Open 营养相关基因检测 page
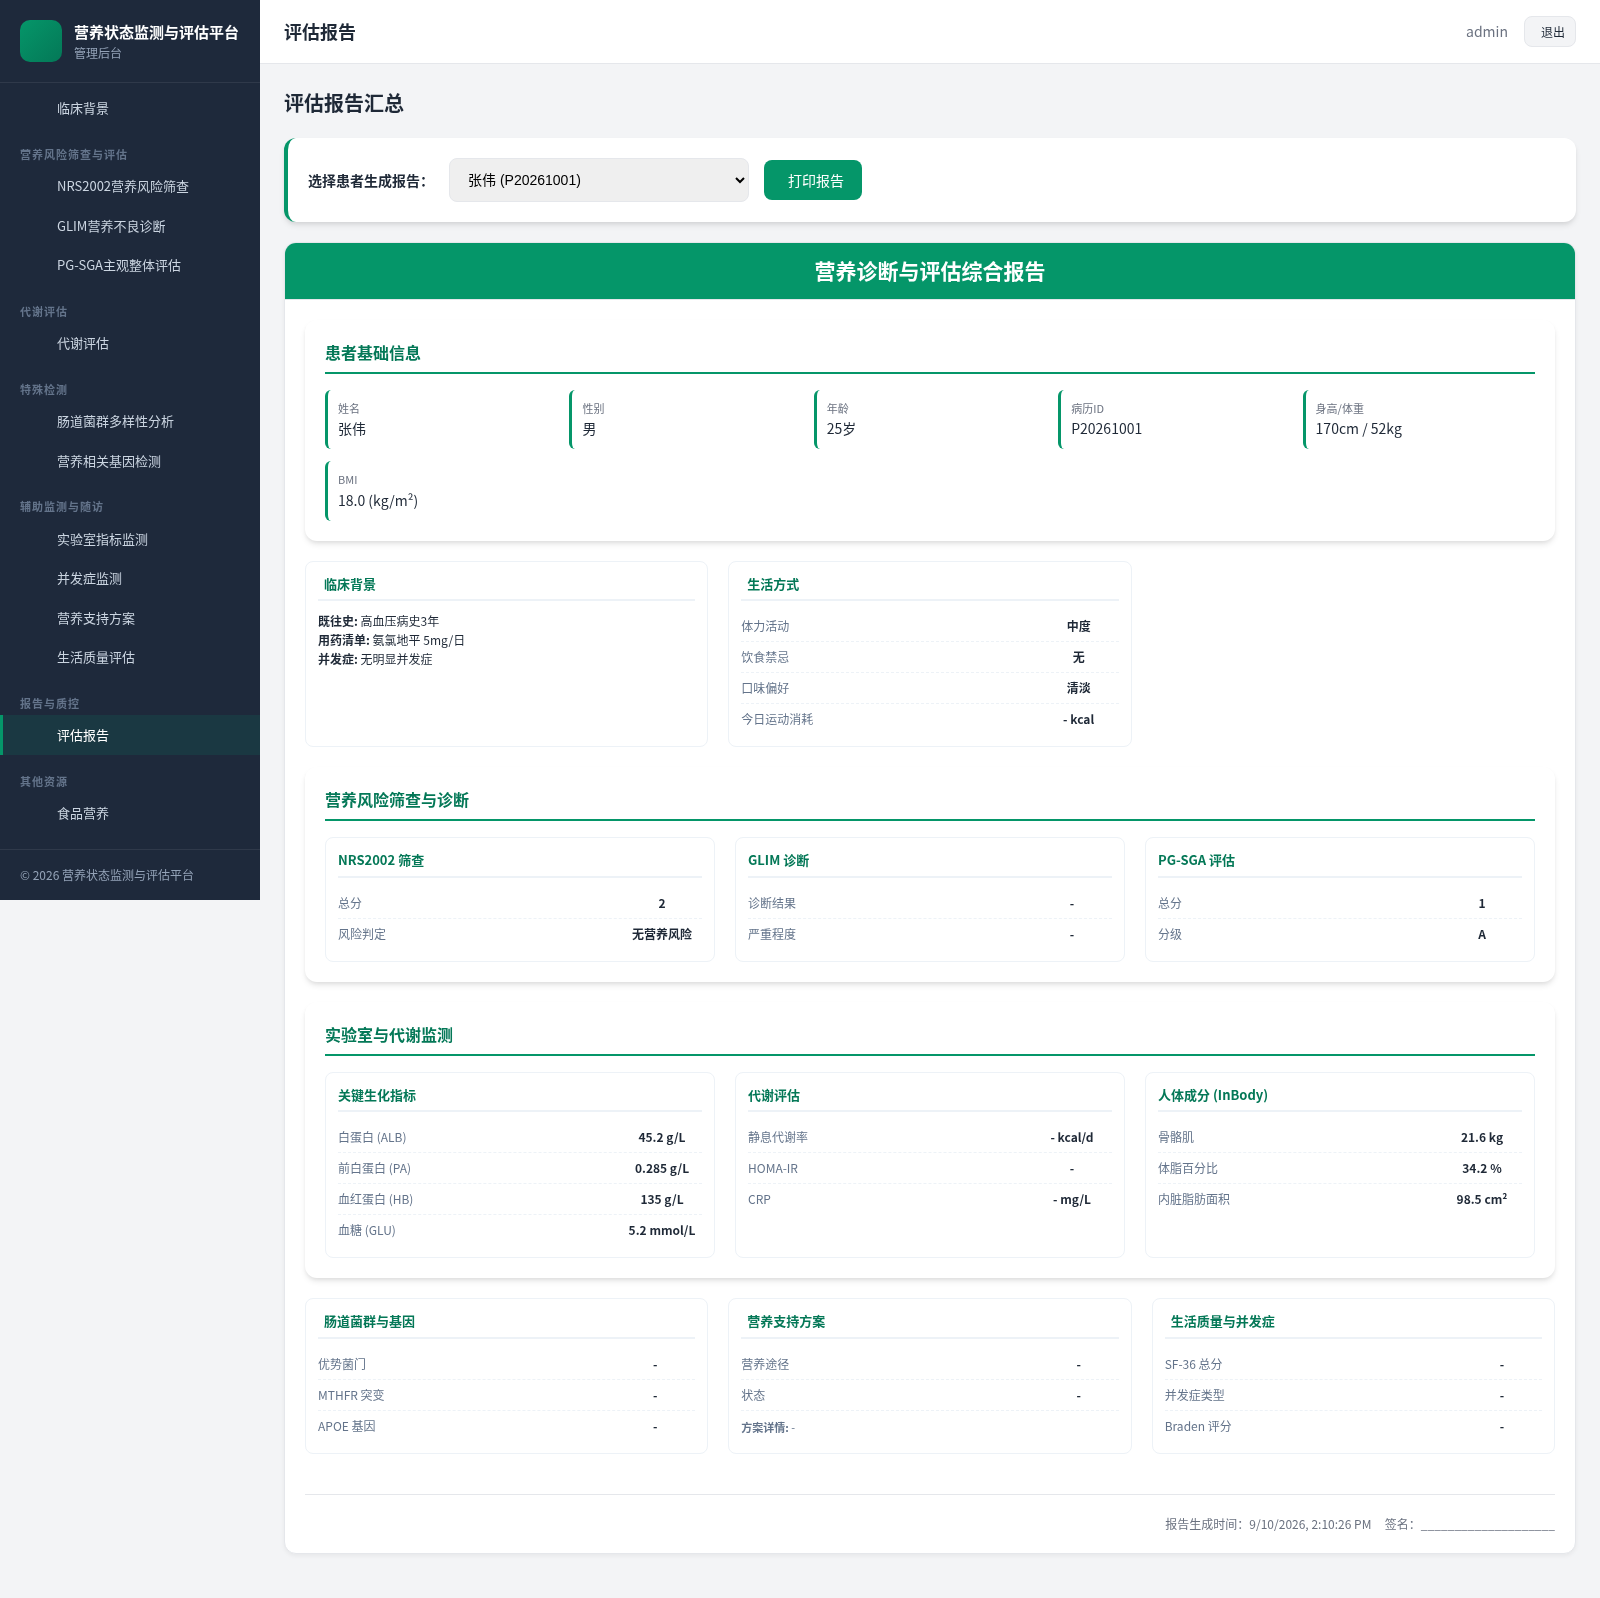1600x1598 pixels. [130, 461]
